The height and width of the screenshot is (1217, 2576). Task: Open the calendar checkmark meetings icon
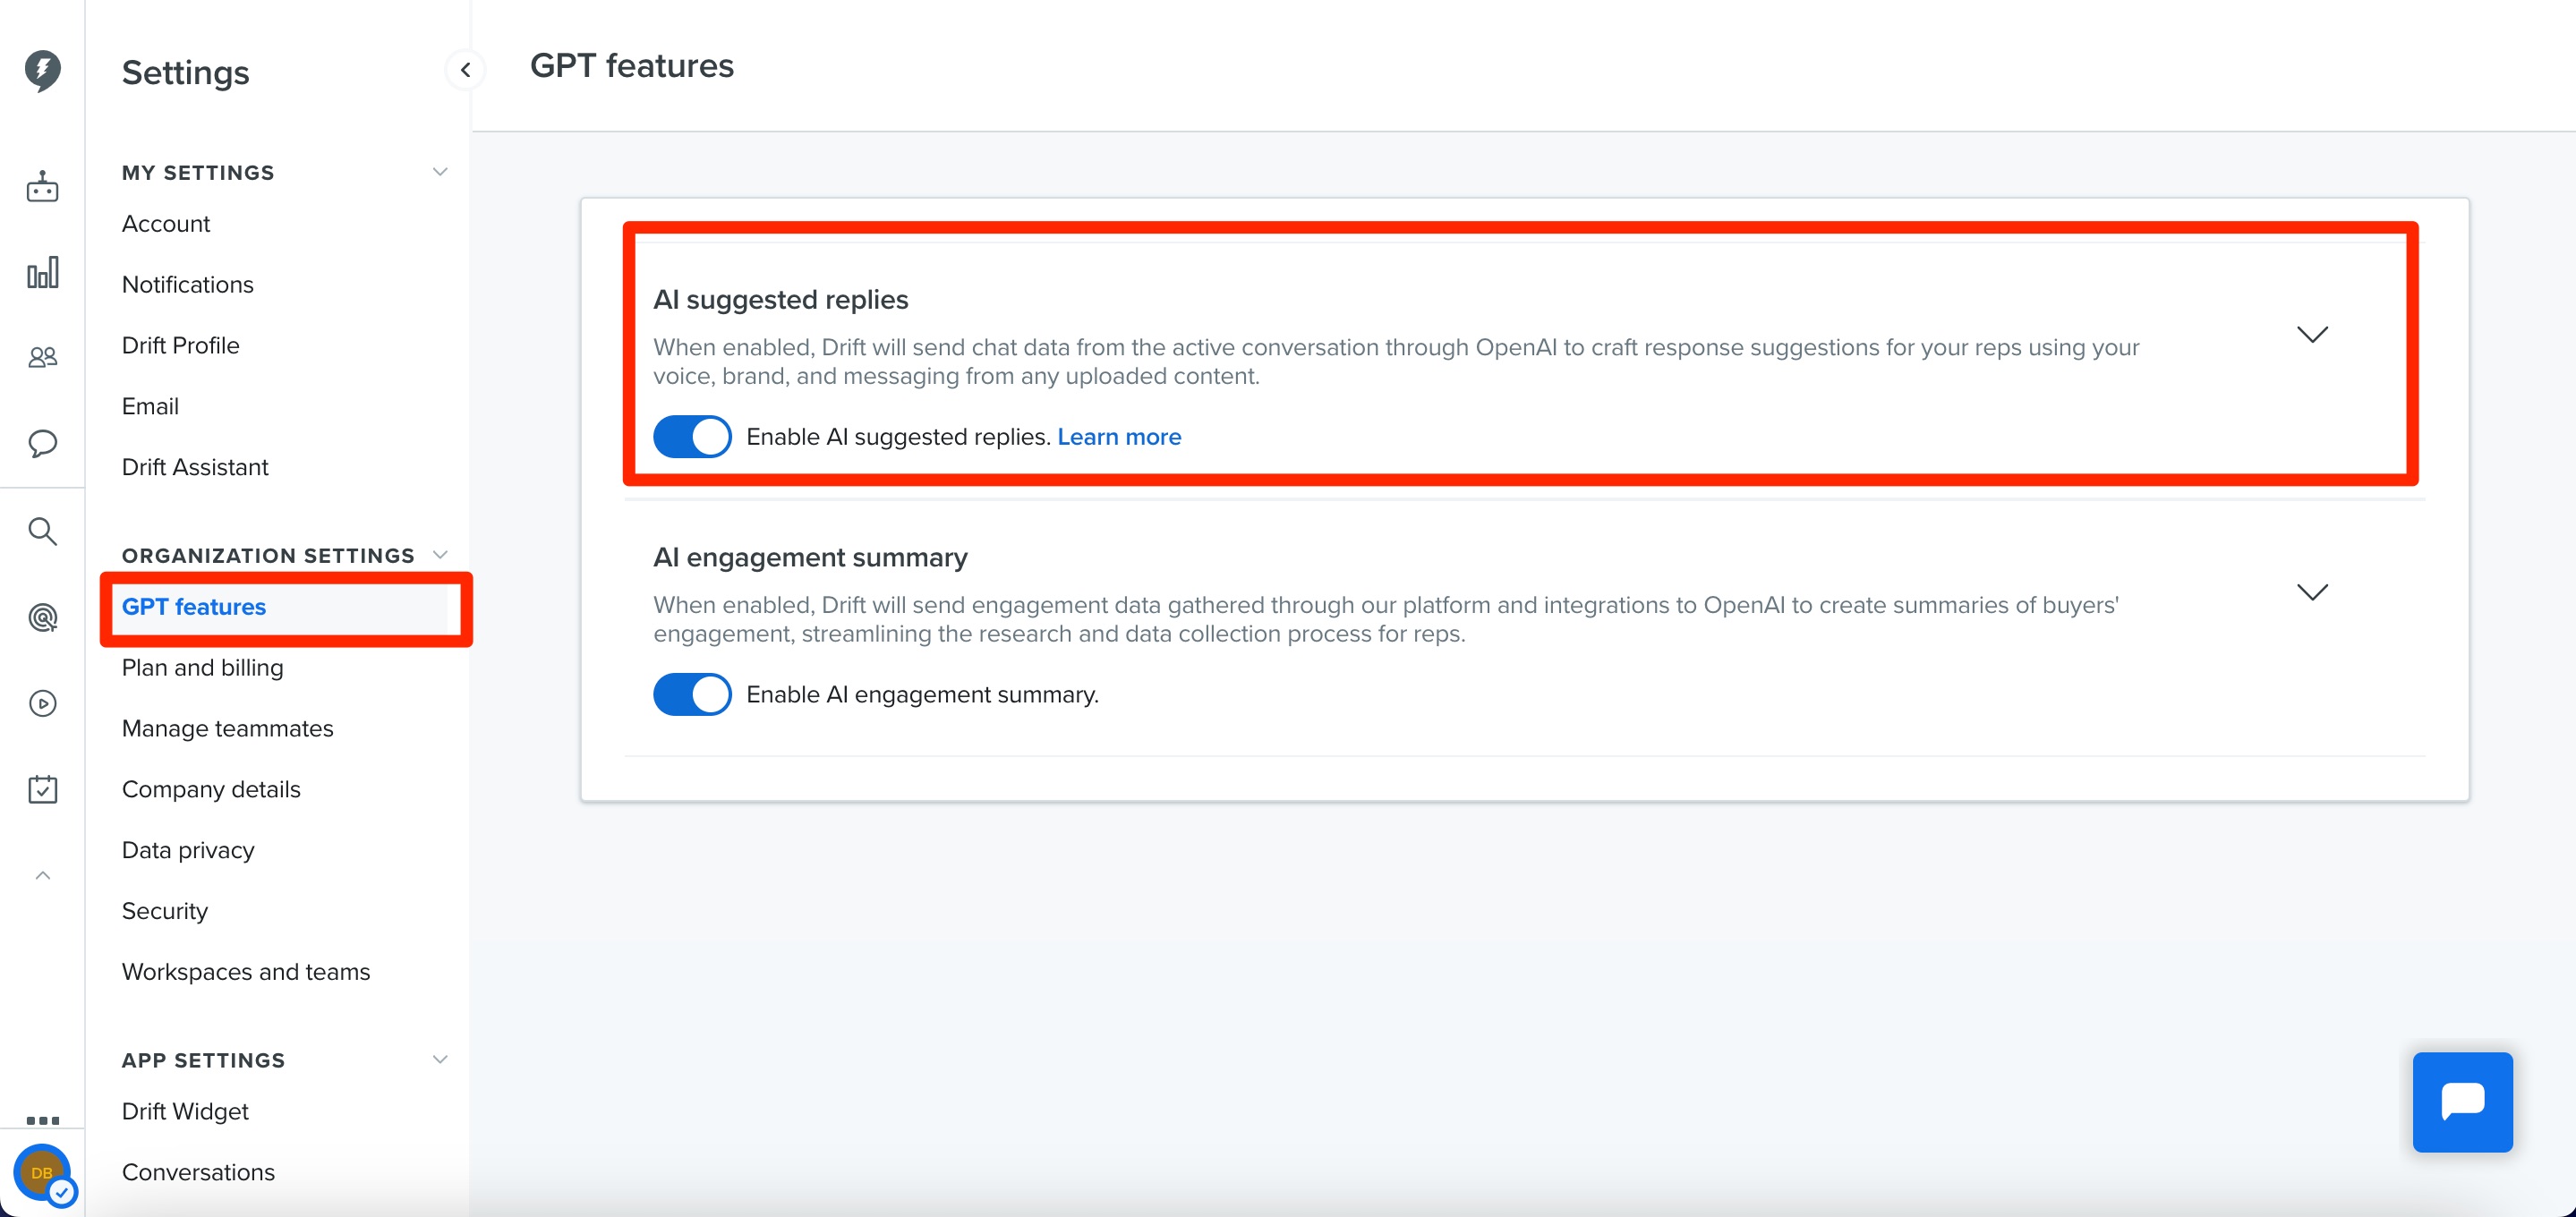pyautogui.click(x=42, y=789)
